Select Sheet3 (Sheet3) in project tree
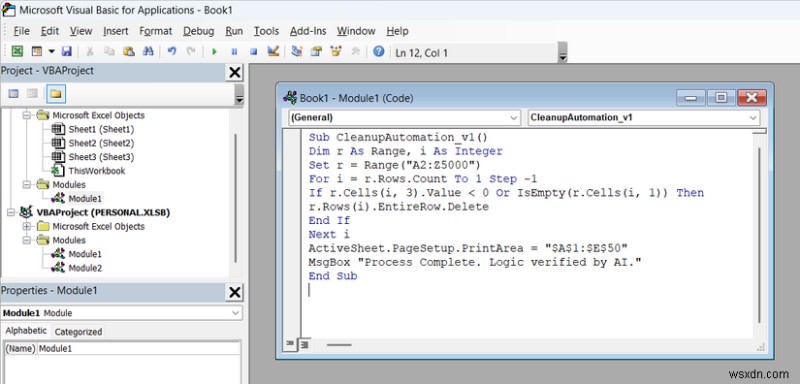 (101, 157)
